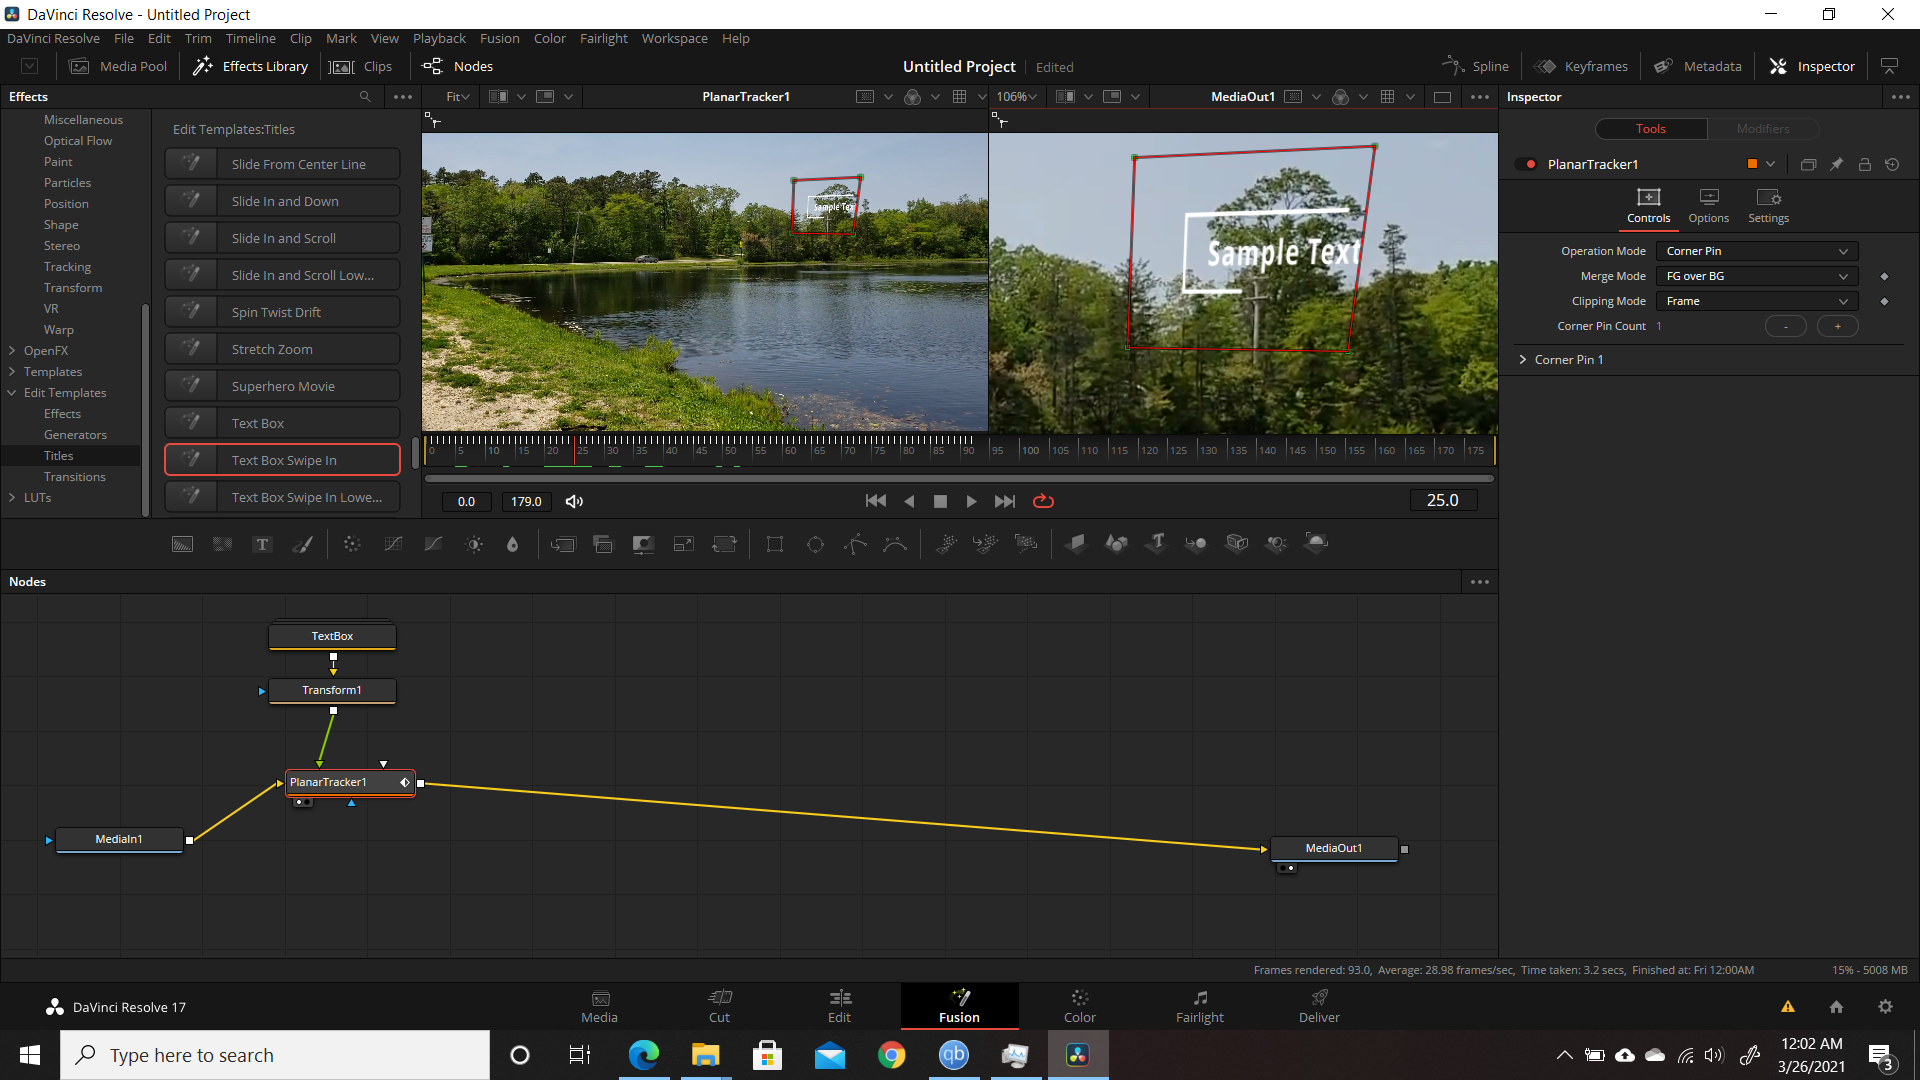The height and width of the screenshot is (1080, 1920).
Task: Add the Brightness Contrast tool
Action: [x=474, y=544]
